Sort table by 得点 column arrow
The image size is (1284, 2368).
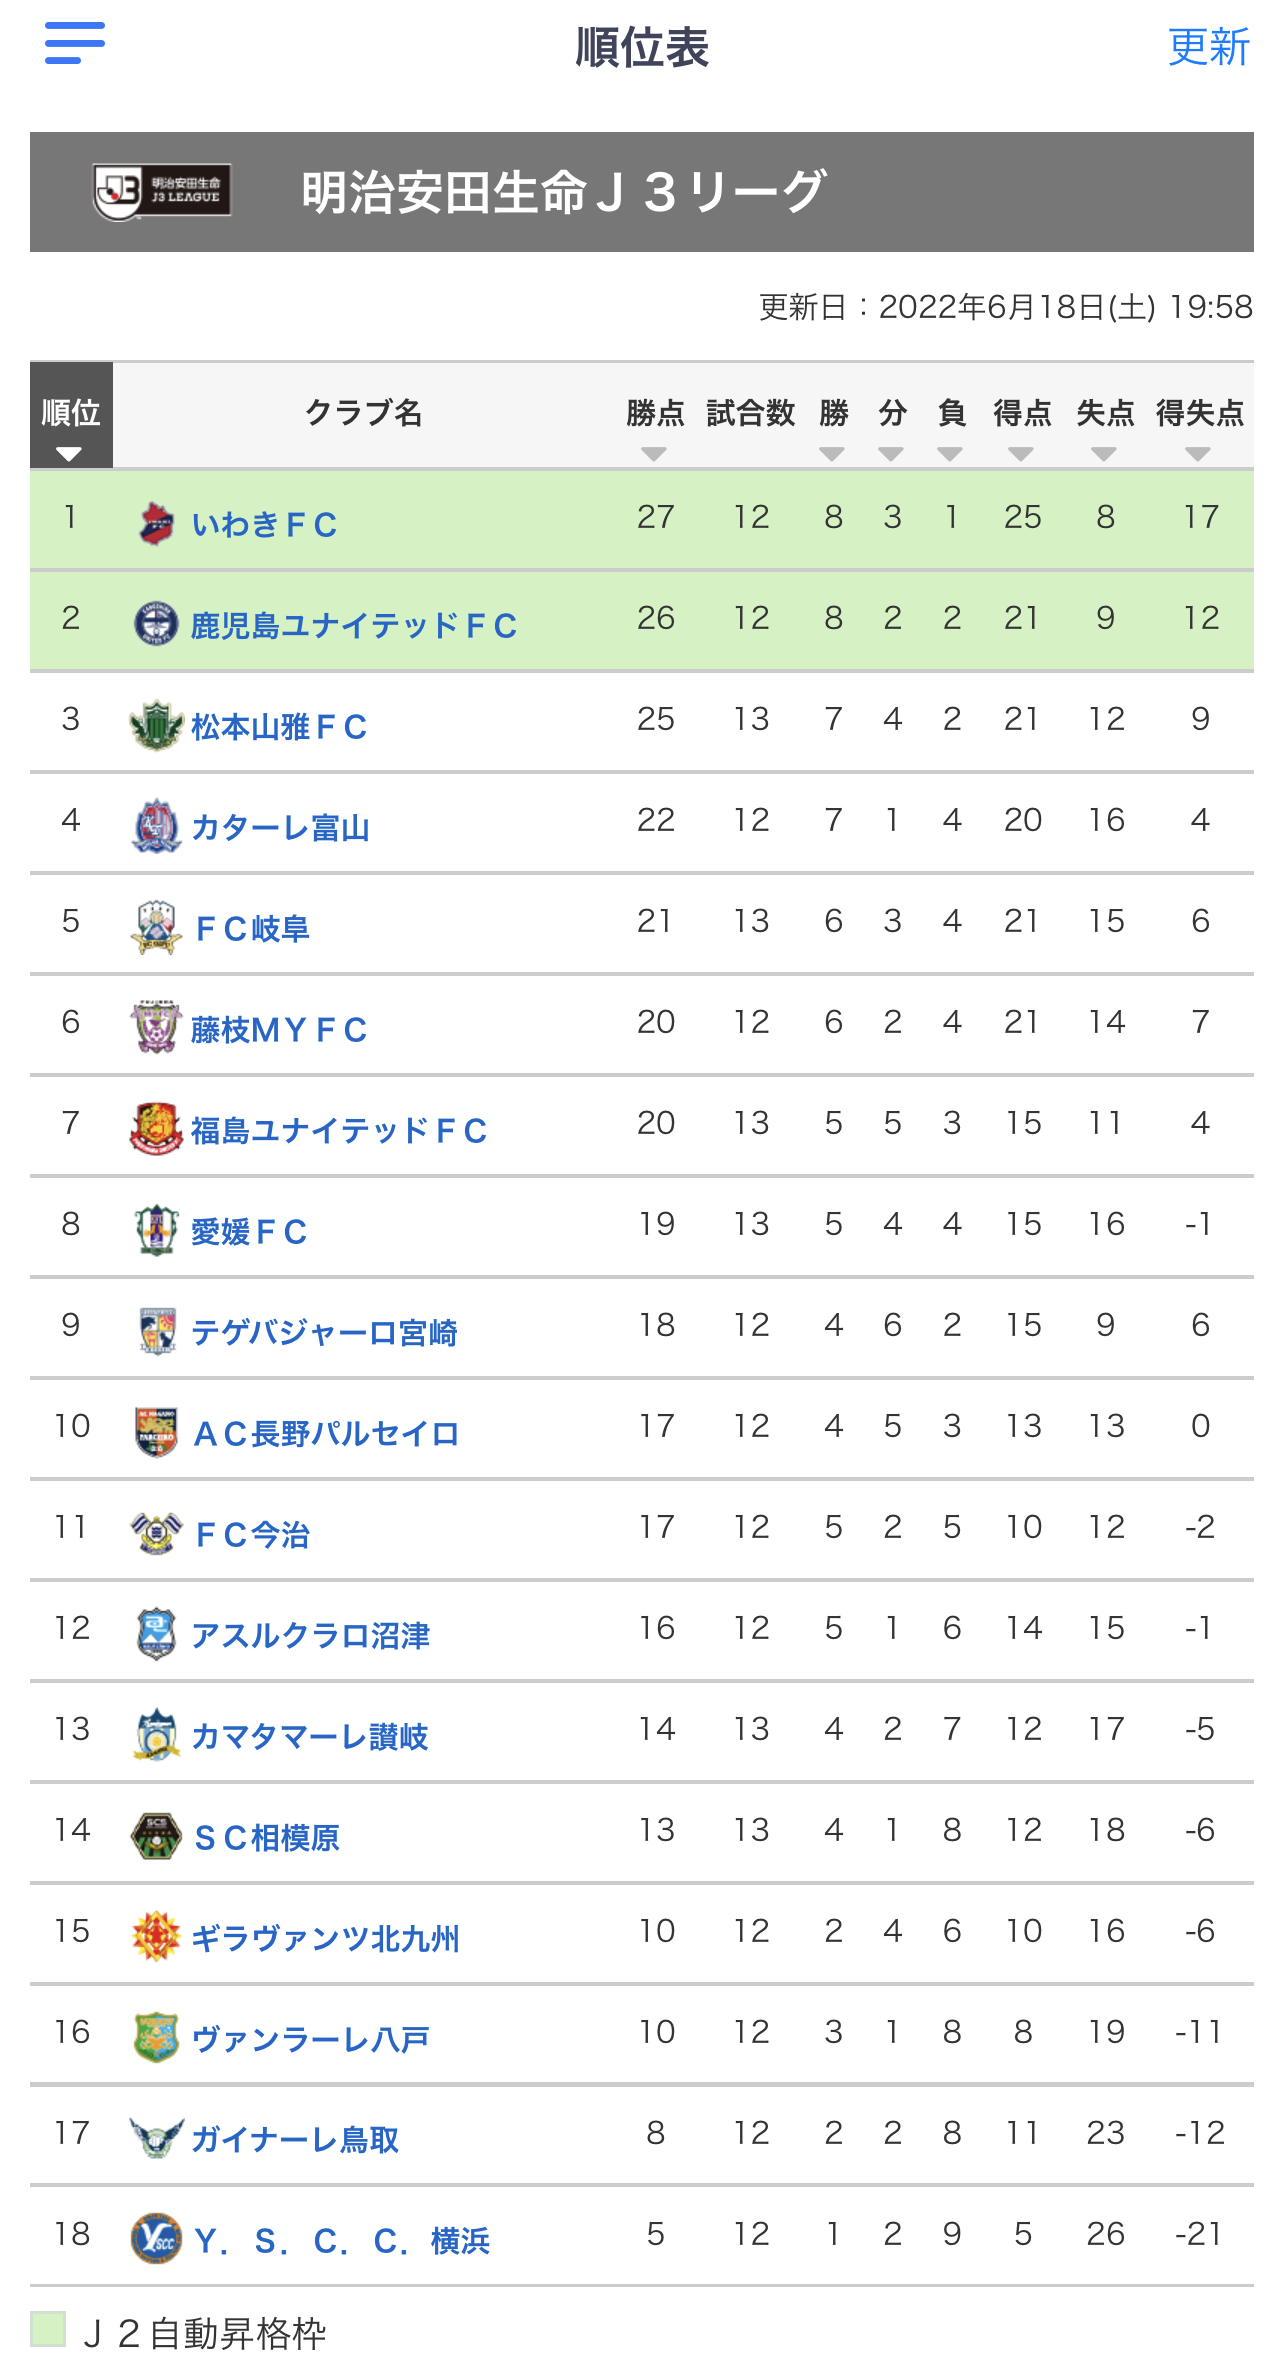pos(1021,454)
